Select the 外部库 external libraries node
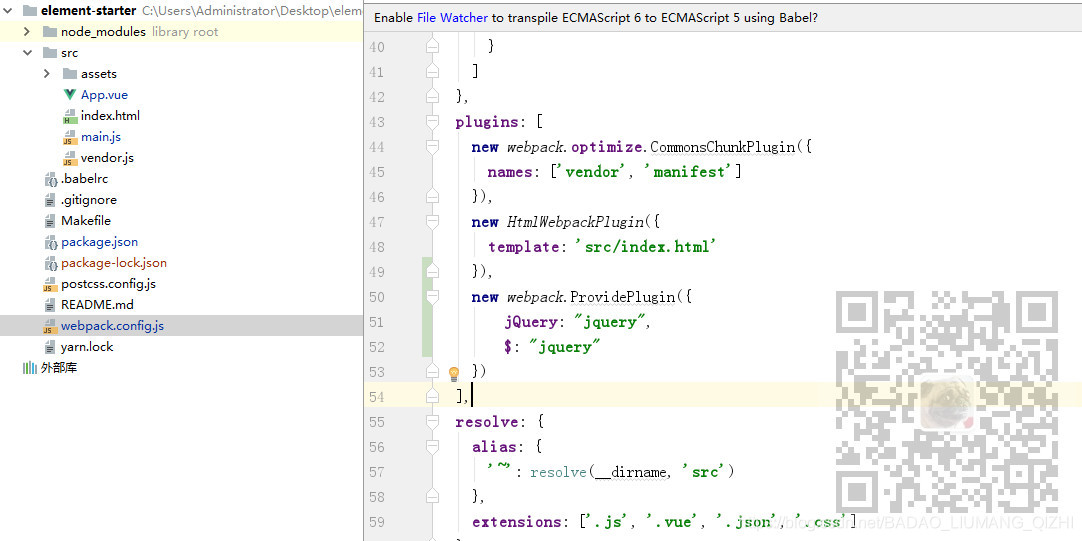 tap(59, 368)
